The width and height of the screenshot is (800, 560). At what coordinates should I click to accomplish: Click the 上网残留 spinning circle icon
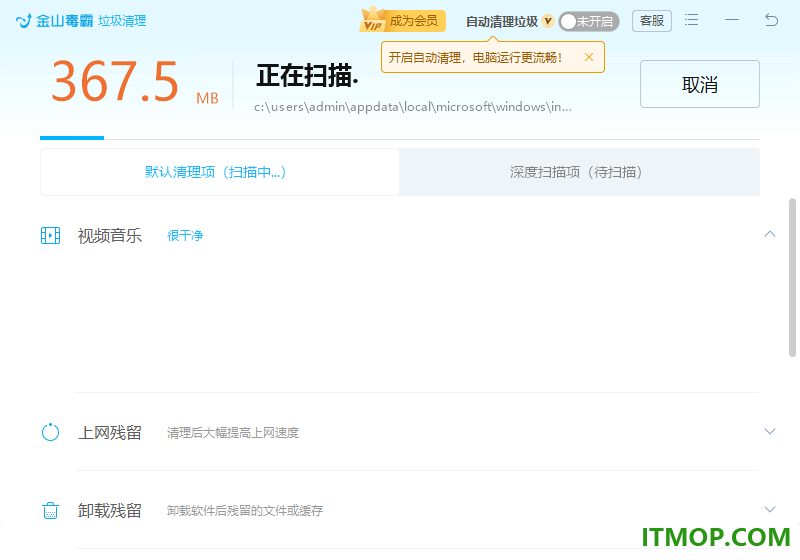point(51,432)
